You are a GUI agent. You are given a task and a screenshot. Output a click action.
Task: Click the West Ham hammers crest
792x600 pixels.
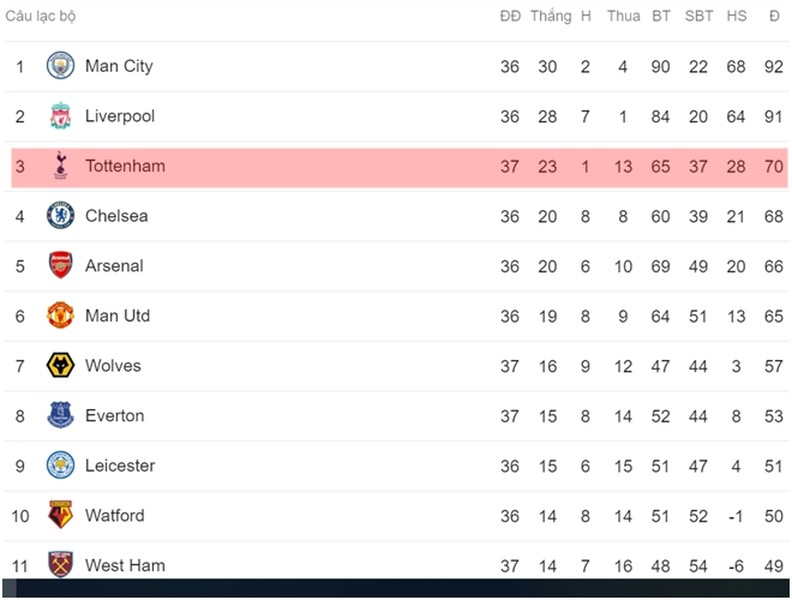pos(61,564)
